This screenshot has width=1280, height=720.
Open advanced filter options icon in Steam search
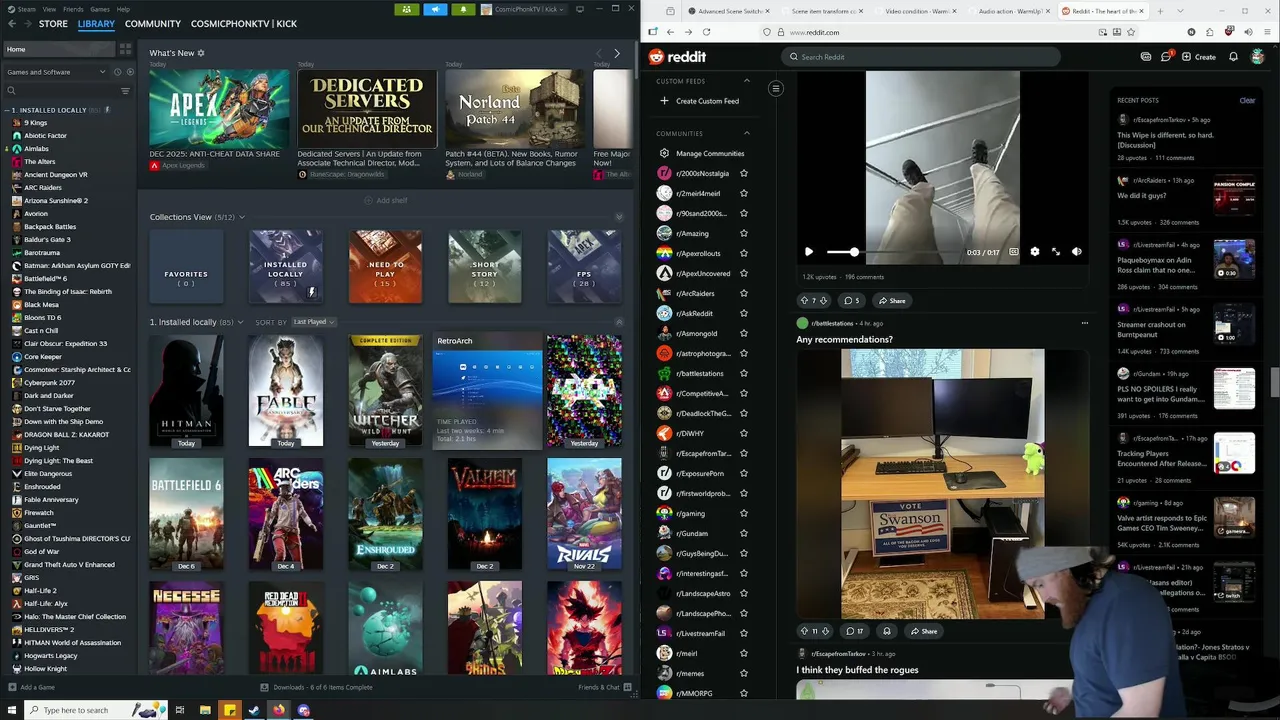(x=125, y=91)
